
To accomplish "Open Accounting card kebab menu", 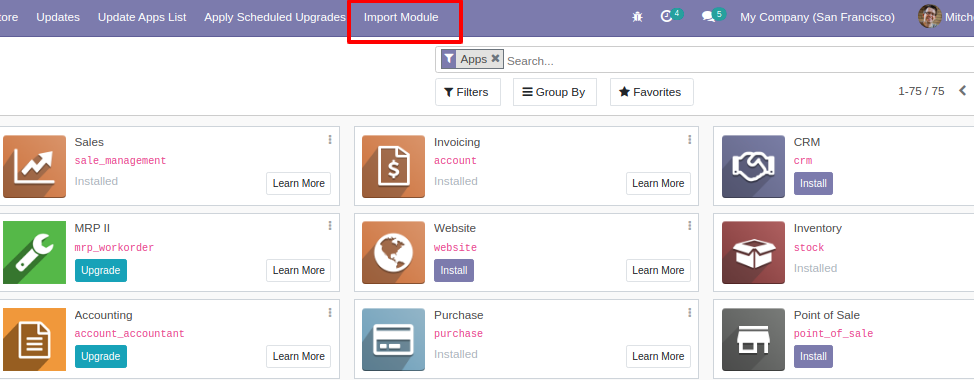I will [330, 312].
